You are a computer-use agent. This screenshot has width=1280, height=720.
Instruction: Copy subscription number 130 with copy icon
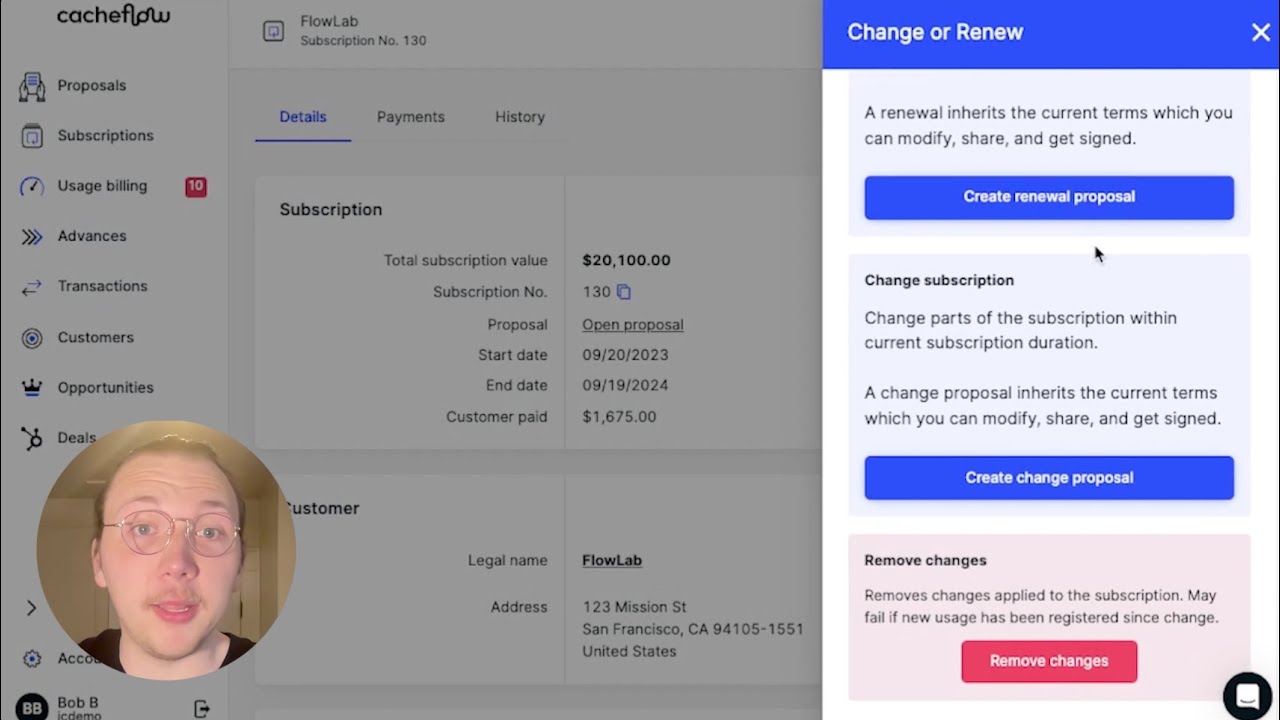[x=624, y=292]
